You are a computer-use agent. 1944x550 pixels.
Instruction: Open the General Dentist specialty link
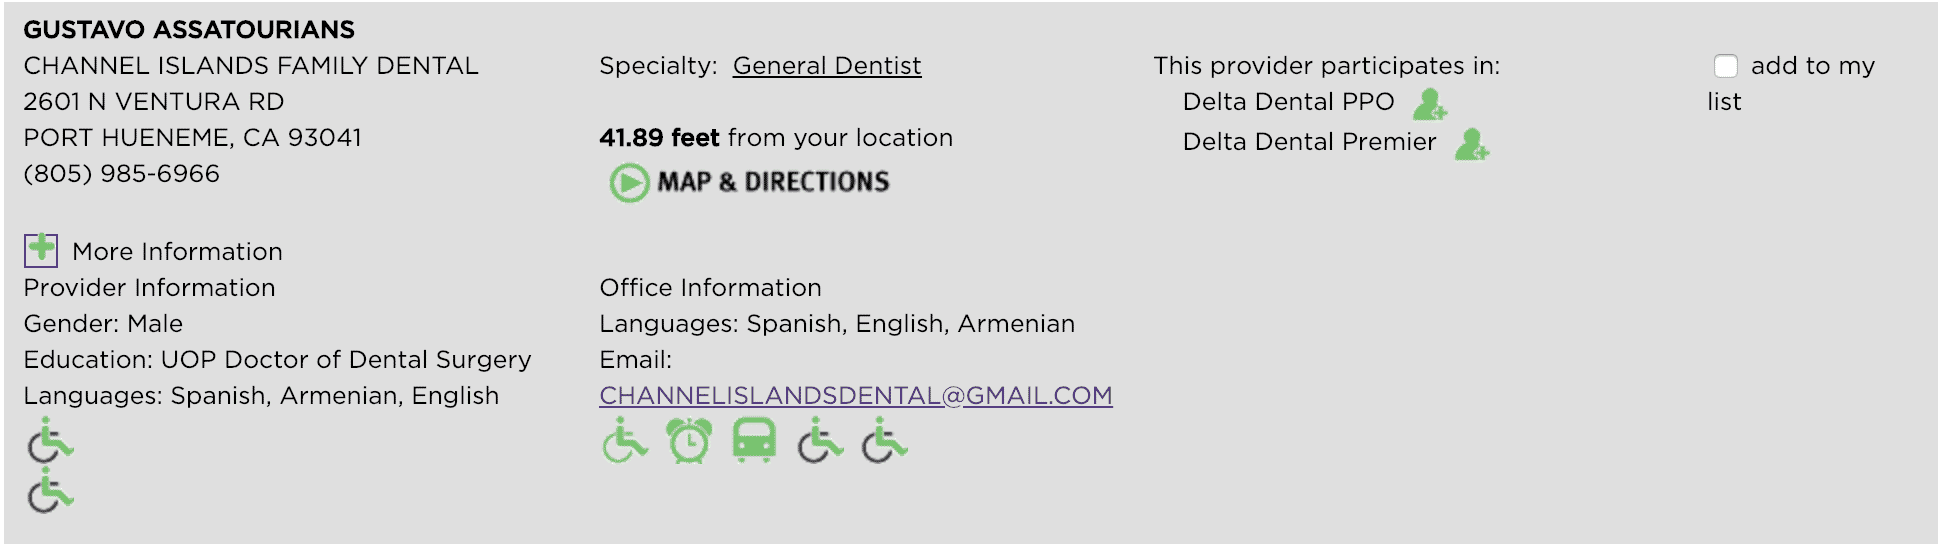click(x=827, y=66)
